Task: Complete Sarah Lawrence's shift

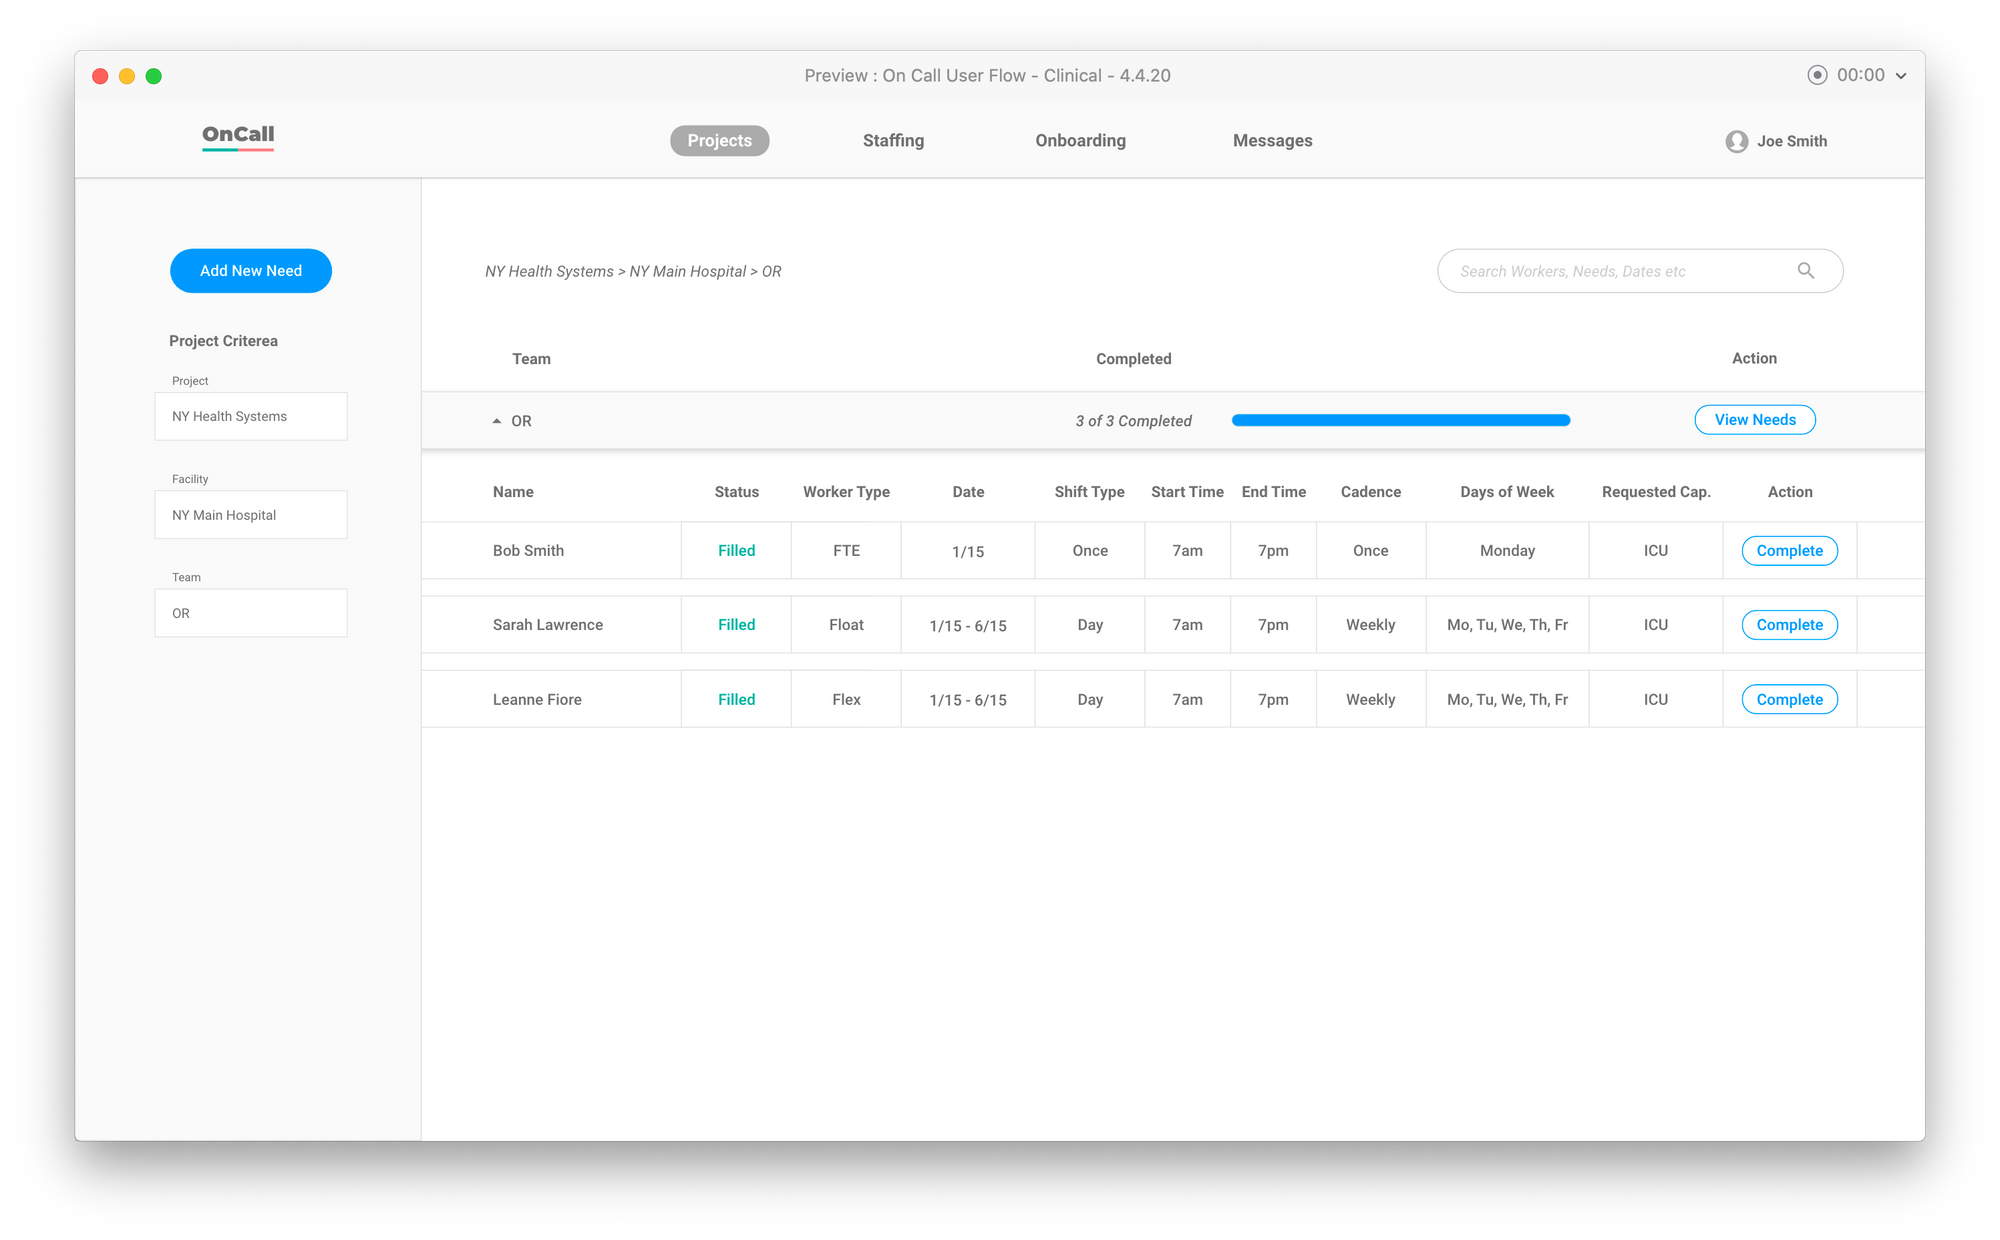Action: [x=1789, y=625]
